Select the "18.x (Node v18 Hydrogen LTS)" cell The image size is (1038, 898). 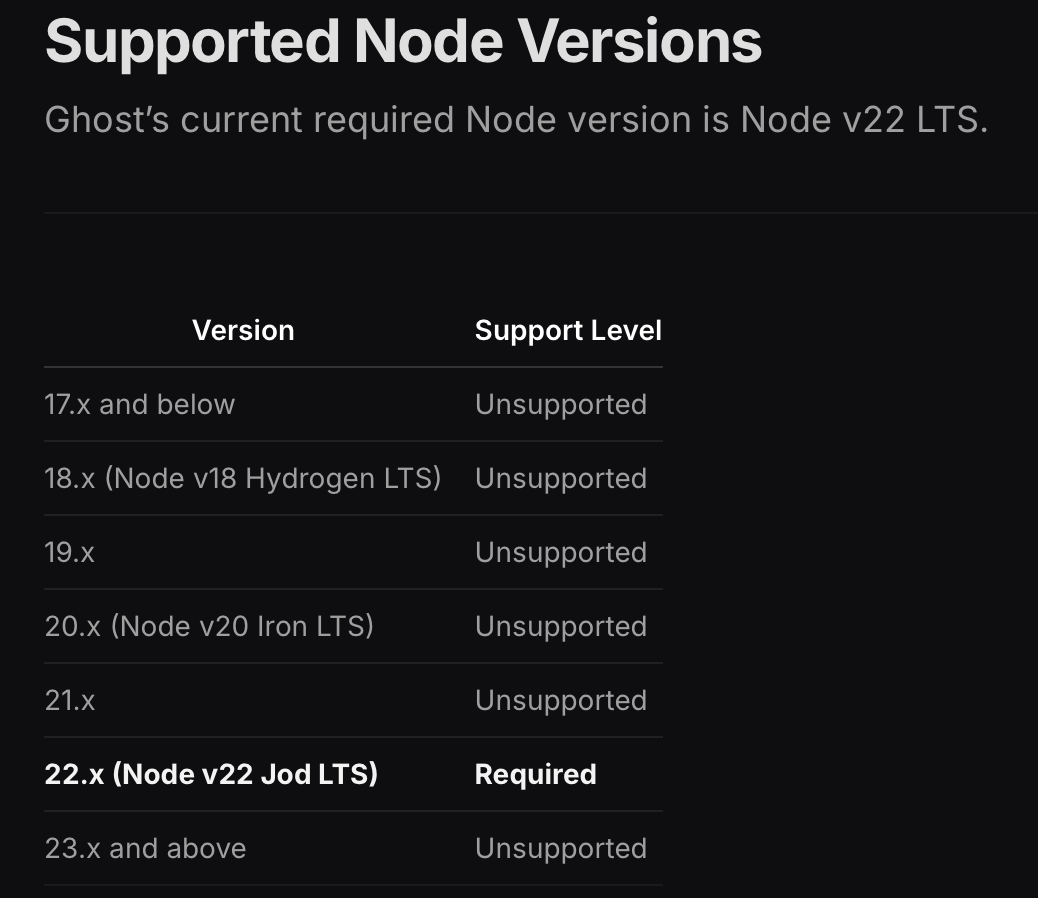coord(243,479)
